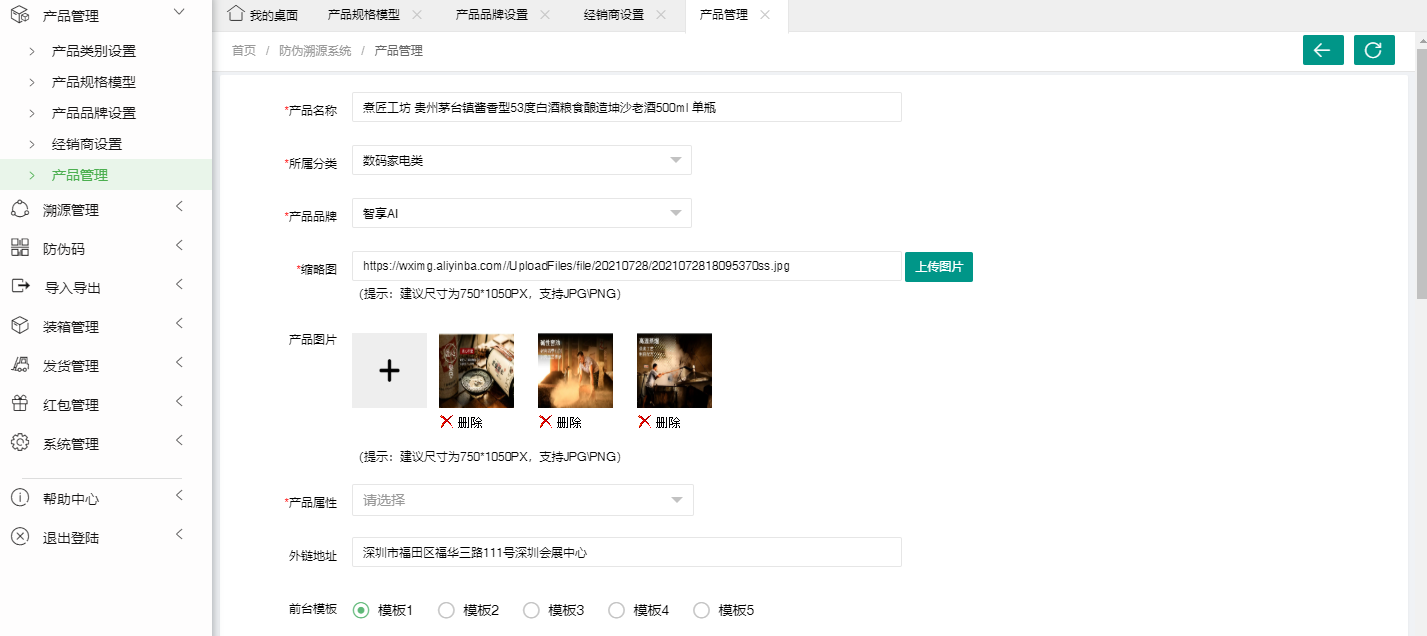This screenshot has height=636, width=1427.
Task: Click the green back arrow button
Action: (x=1322, y=50)
